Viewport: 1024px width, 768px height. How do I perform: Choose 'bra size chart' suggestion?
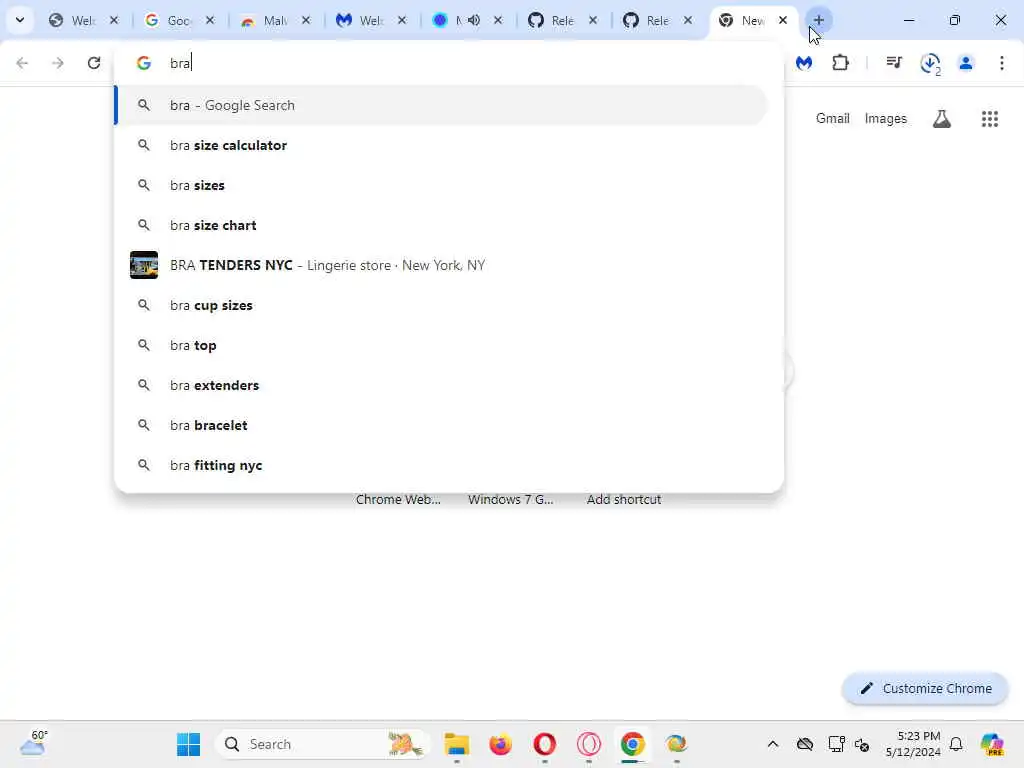click(x=442, y=225)
